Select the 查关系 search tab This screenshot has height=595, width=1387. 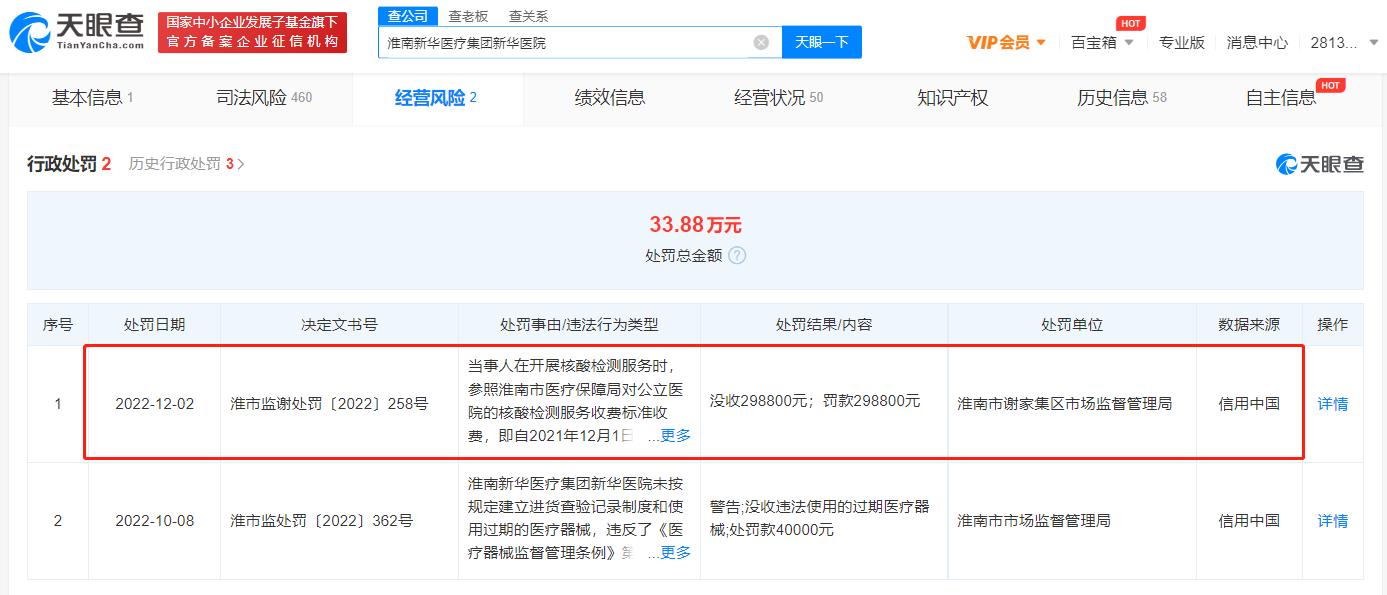pyautogui.click(x=528, y=16)
